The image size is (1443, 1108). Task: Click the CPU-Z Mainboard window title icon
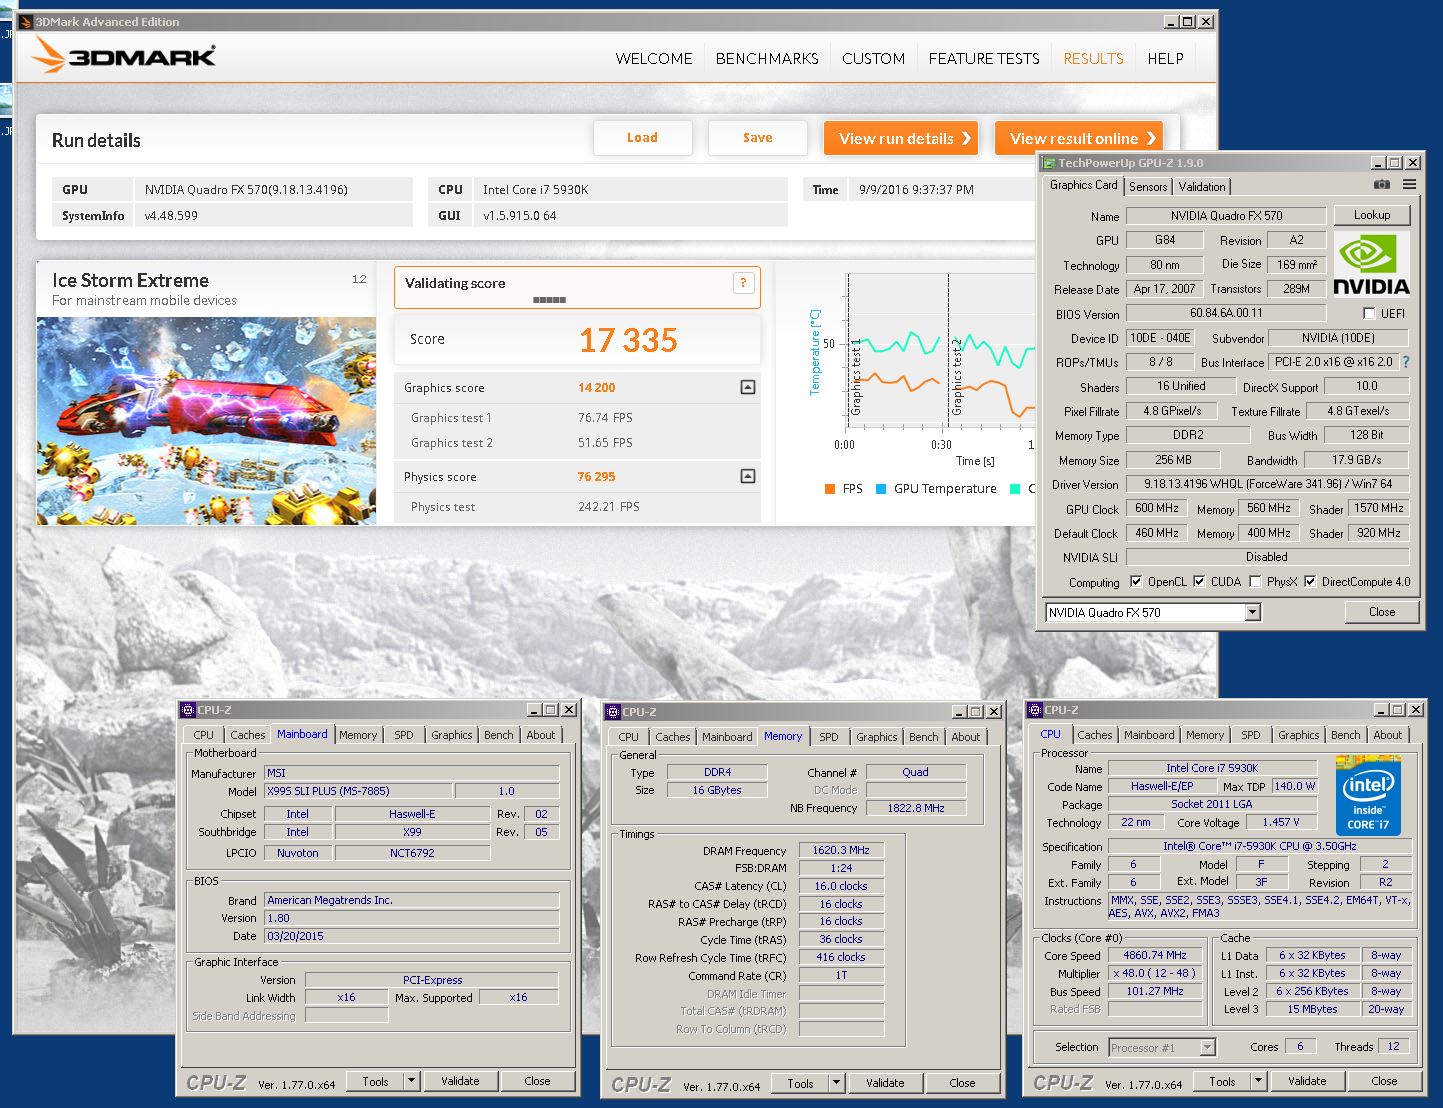click(188, 710)
